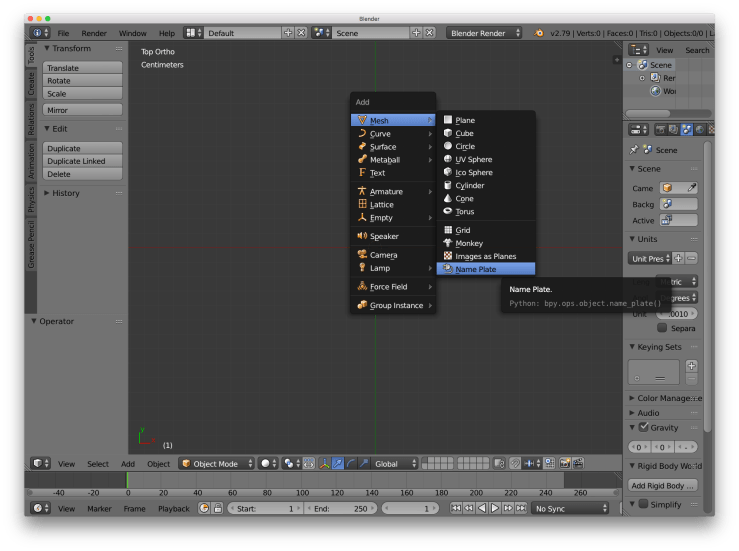Screen dimensions: 739x551
Task: Click the Scale button
Action: click(82, 94)
